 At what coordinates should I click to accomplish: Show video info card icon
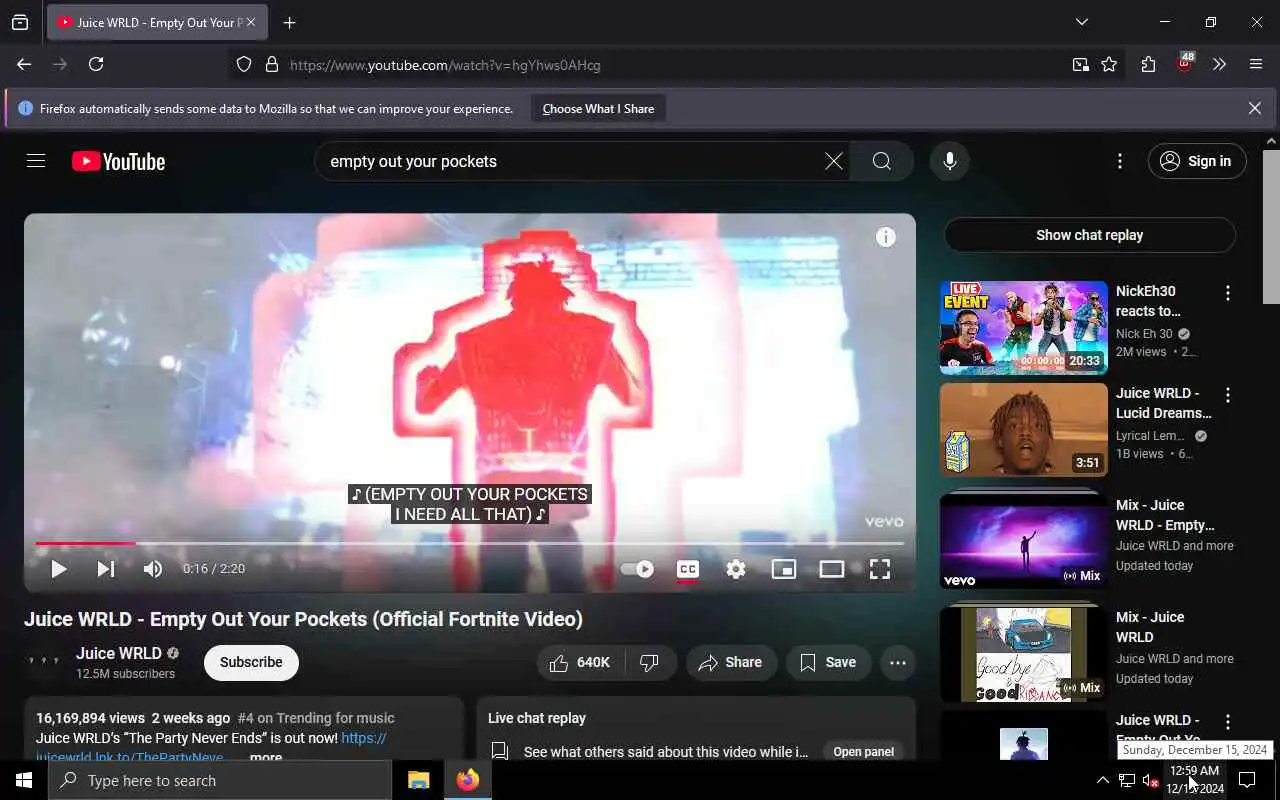point(886,237)
